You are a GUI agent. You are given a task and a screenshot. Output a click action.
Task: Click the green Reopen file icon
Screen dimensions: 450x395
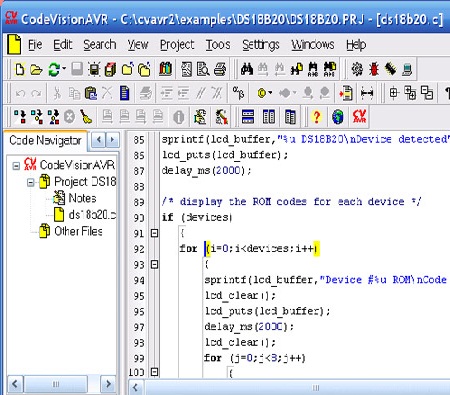point(54,70)
